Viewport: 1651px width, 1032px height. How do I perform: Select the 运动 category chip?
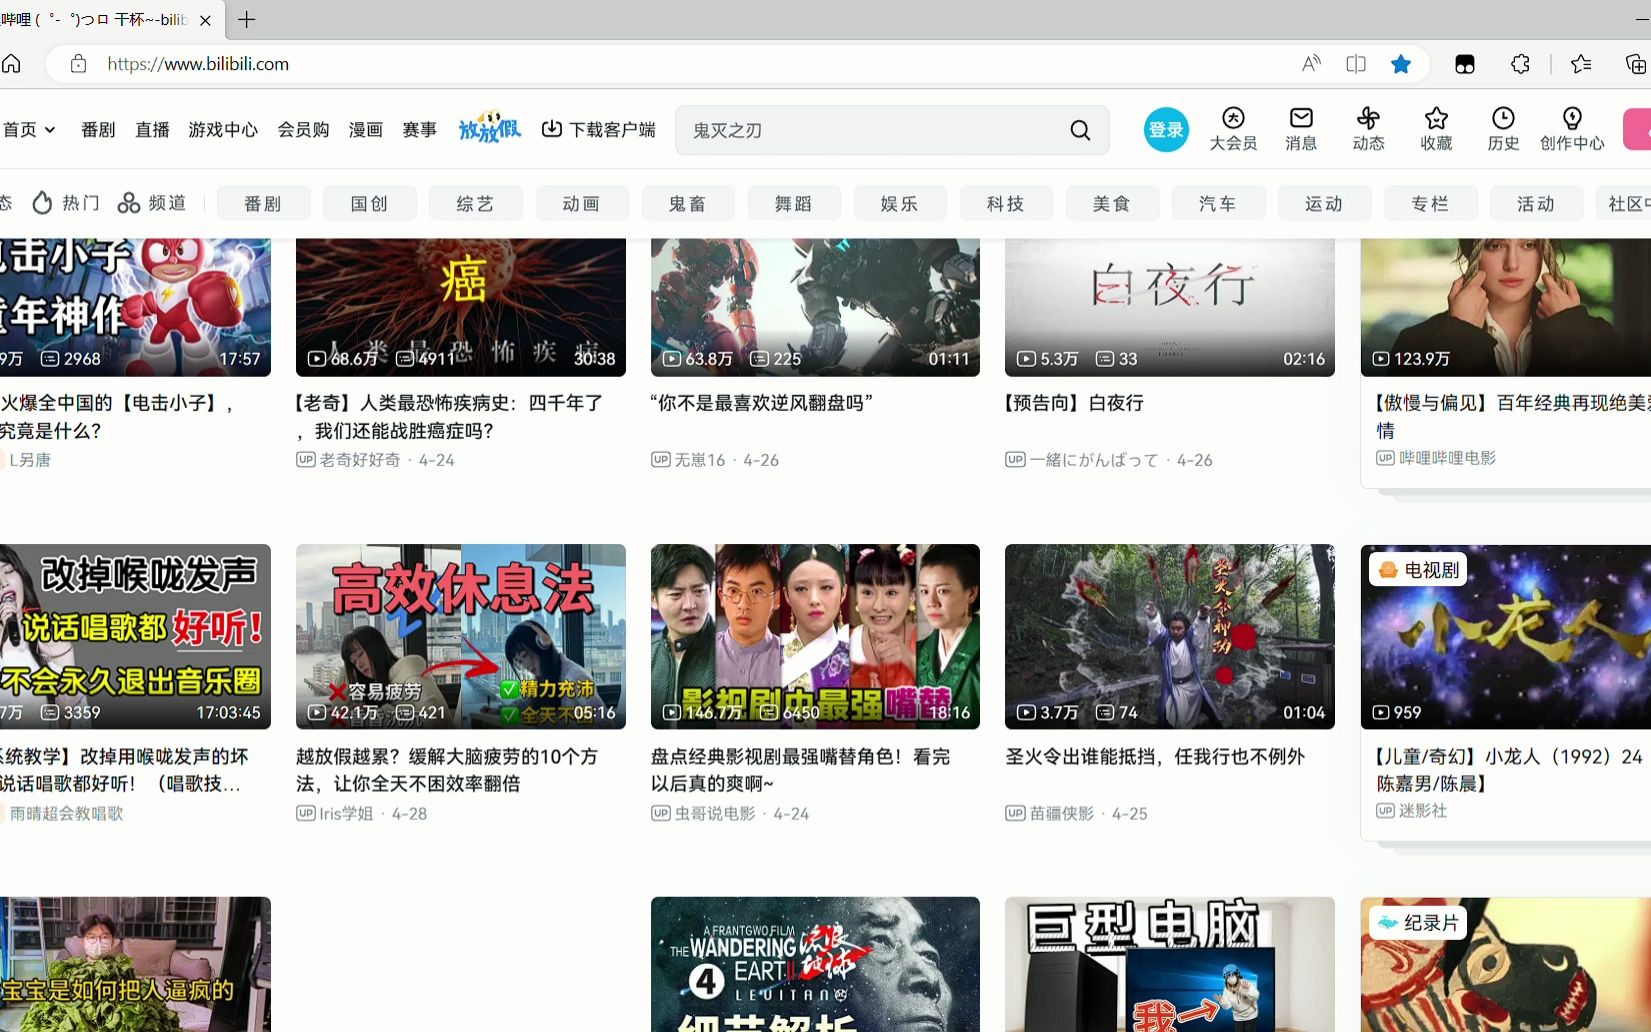(x=1323, y=203)
